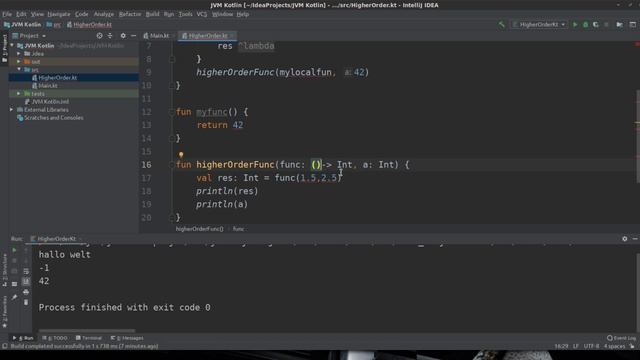The image size is (640, 360).
Task: Open the Build menu
Action: (153, 14)
